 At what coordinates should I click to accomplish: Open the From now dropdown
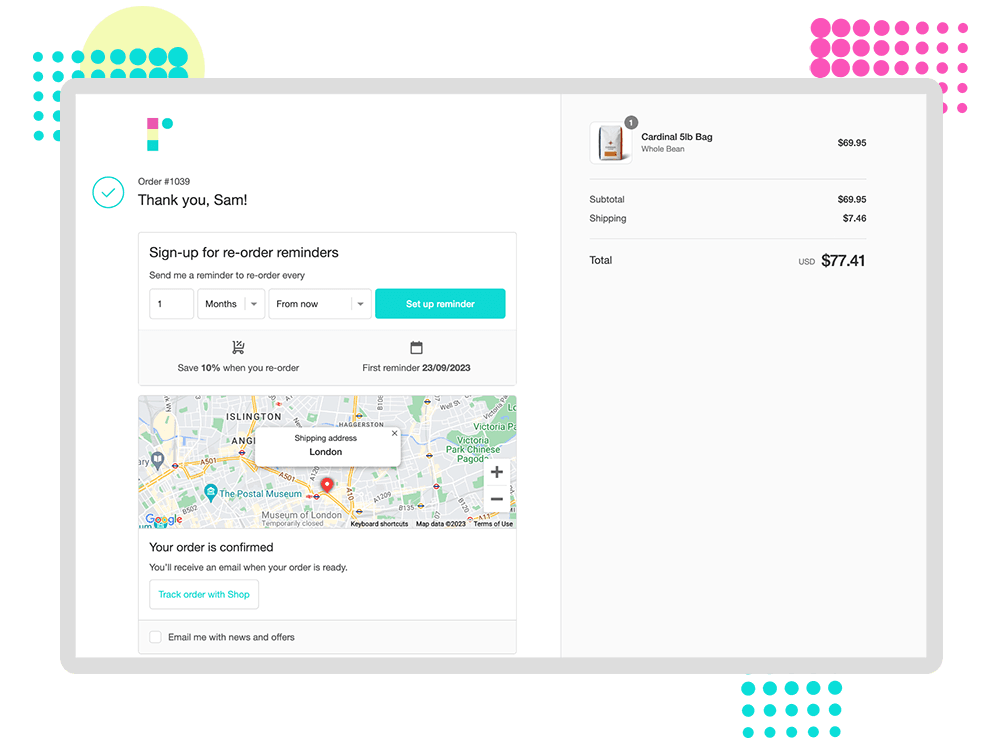[x=320, y=304]
